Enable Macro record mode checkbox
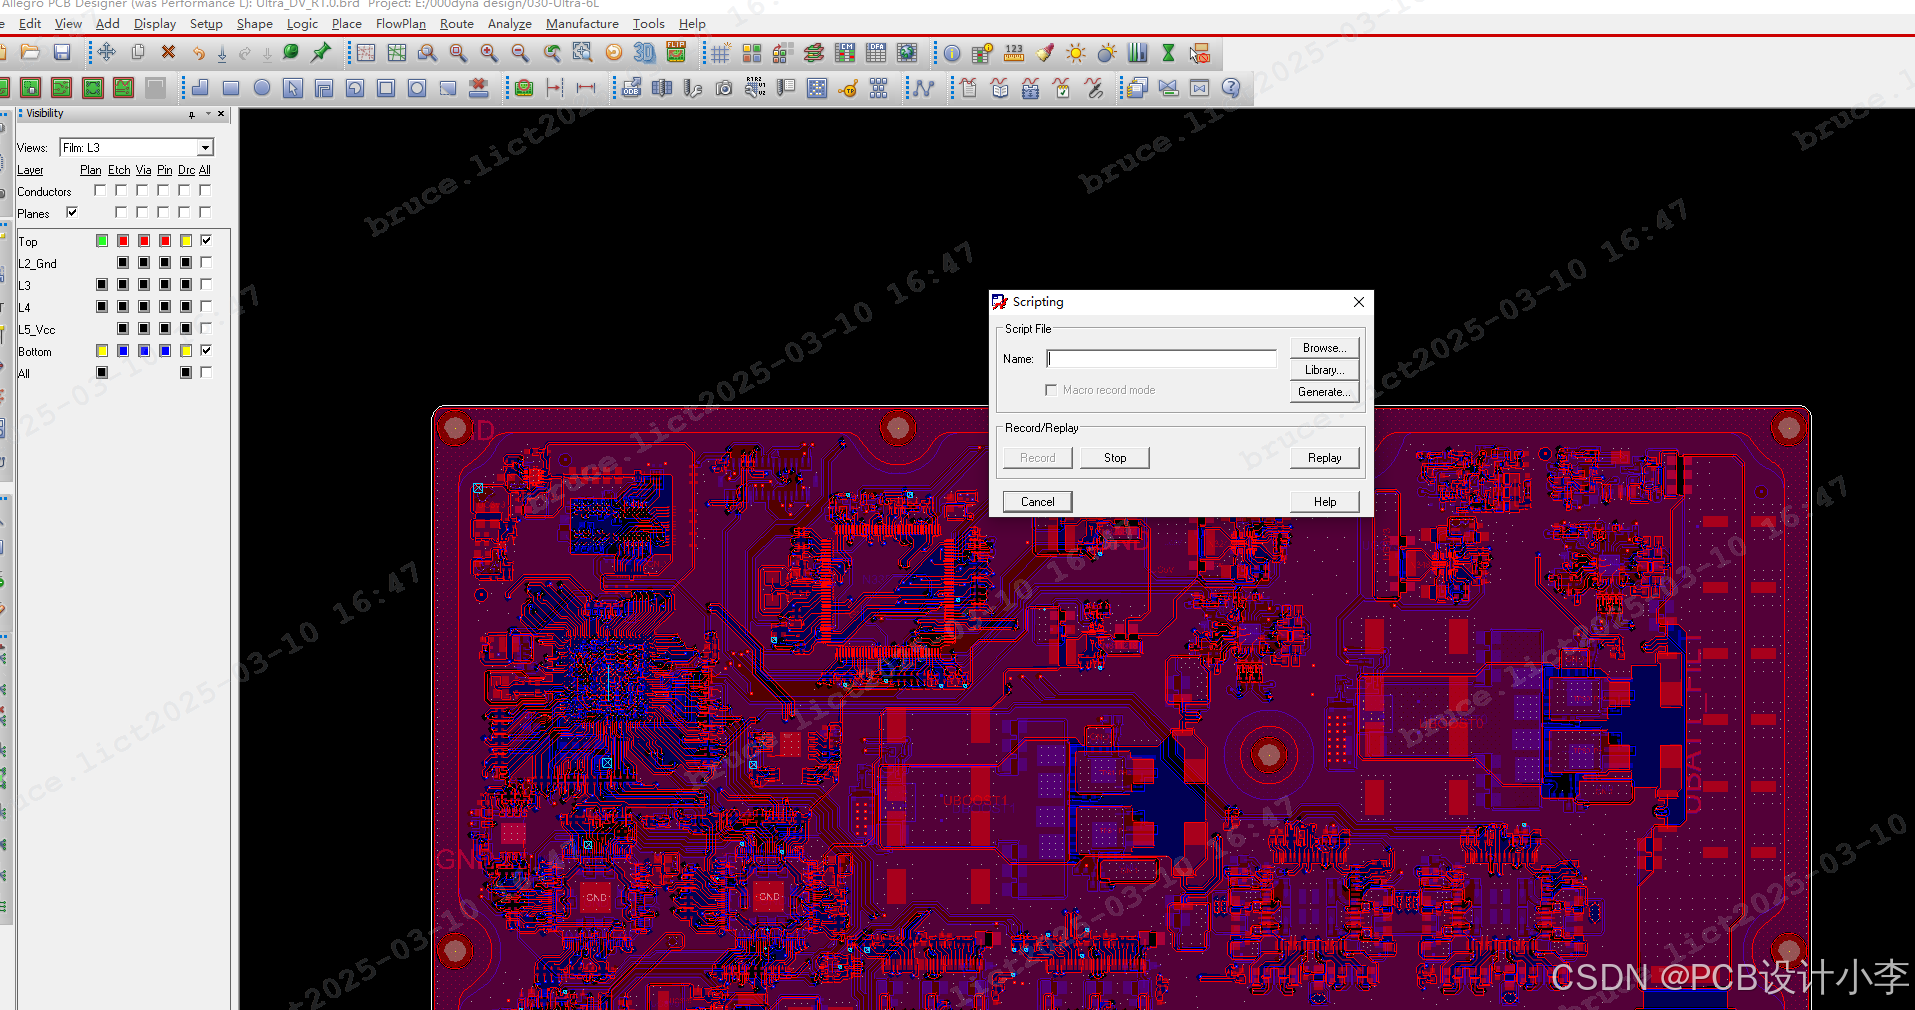 (x=1050, y=390)
